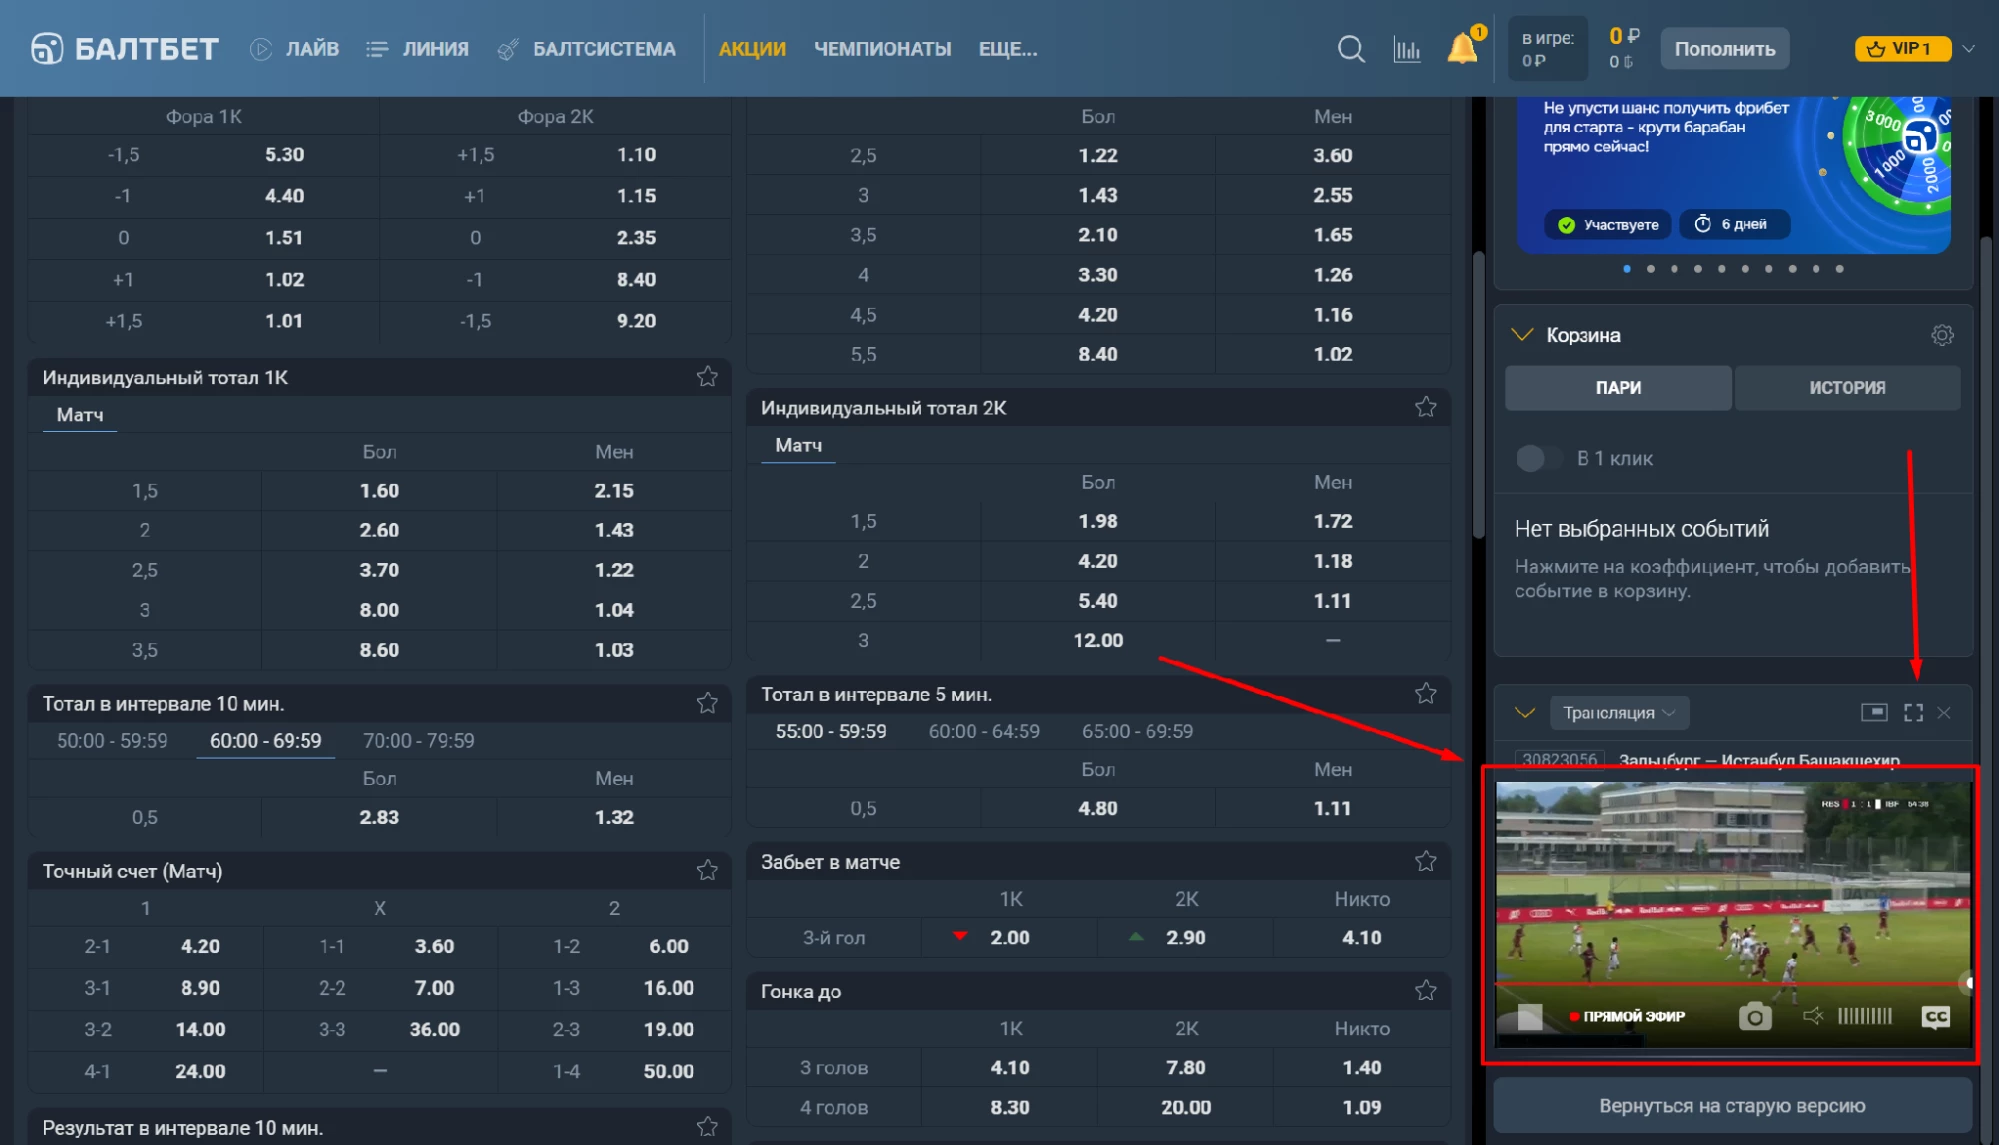Open the VIP 1 status badge
Screen dimensions: 1999x1145
click(1903, 48)
